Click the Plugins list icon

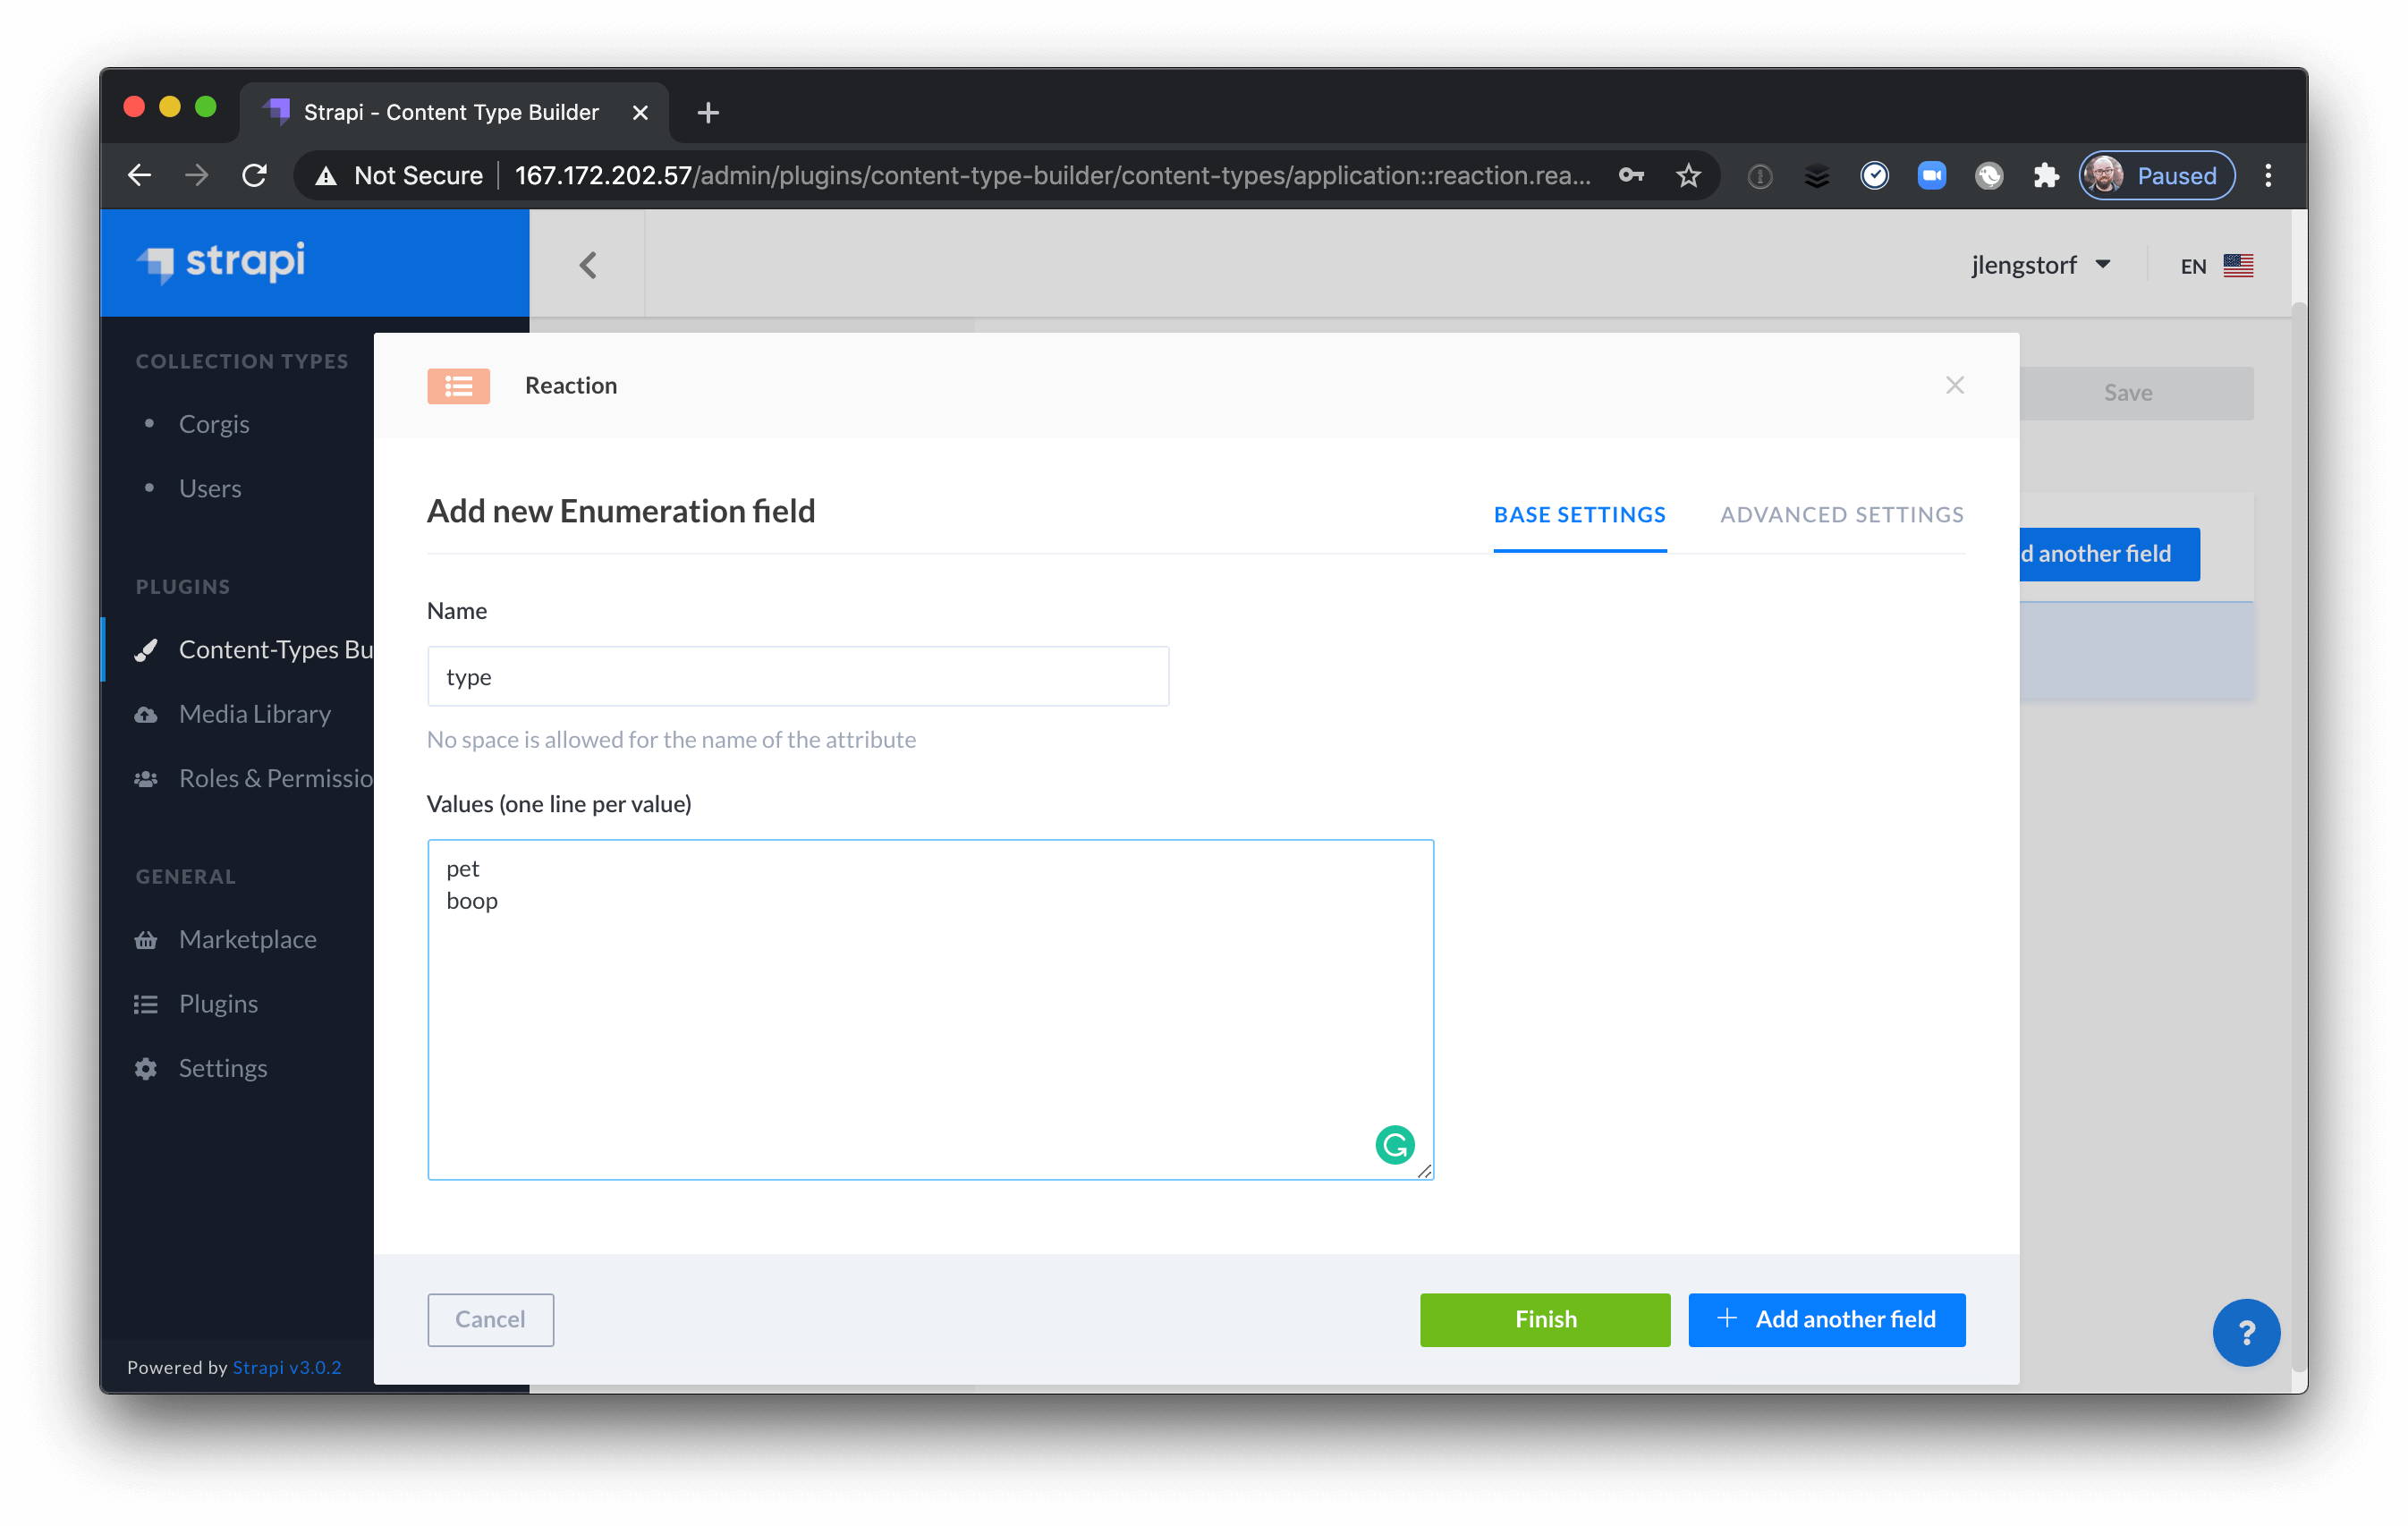coord(144,1003)
